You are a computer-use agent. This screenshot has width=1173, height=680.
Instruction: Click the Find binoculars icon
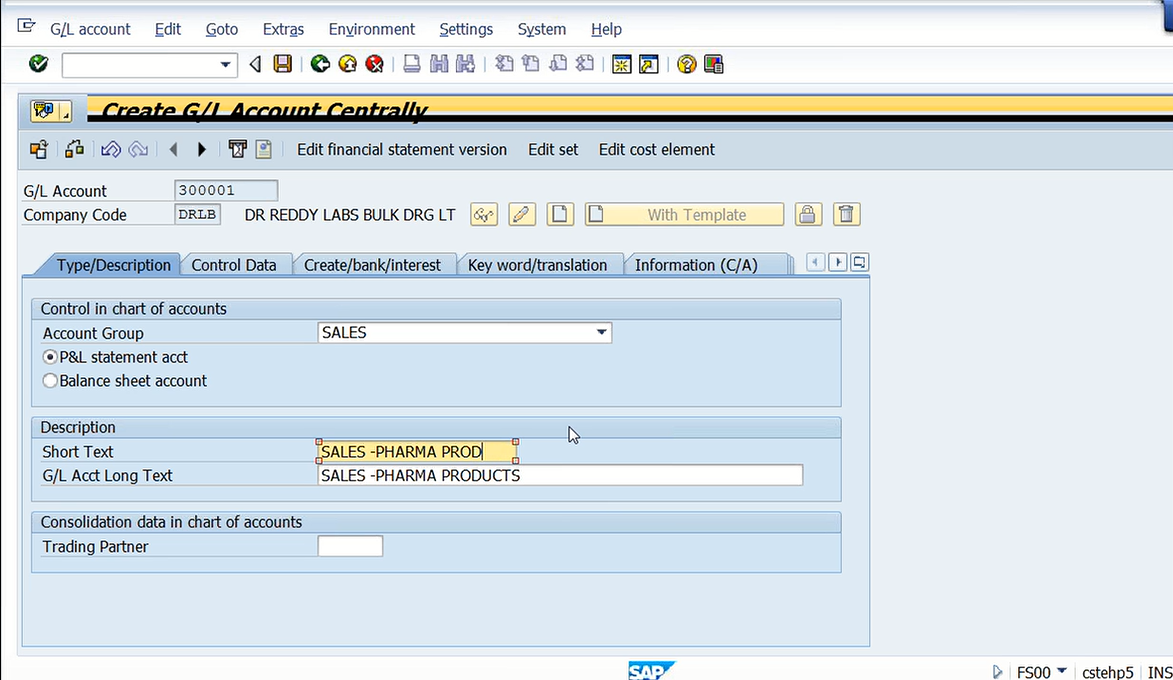[x=439, y=64]
